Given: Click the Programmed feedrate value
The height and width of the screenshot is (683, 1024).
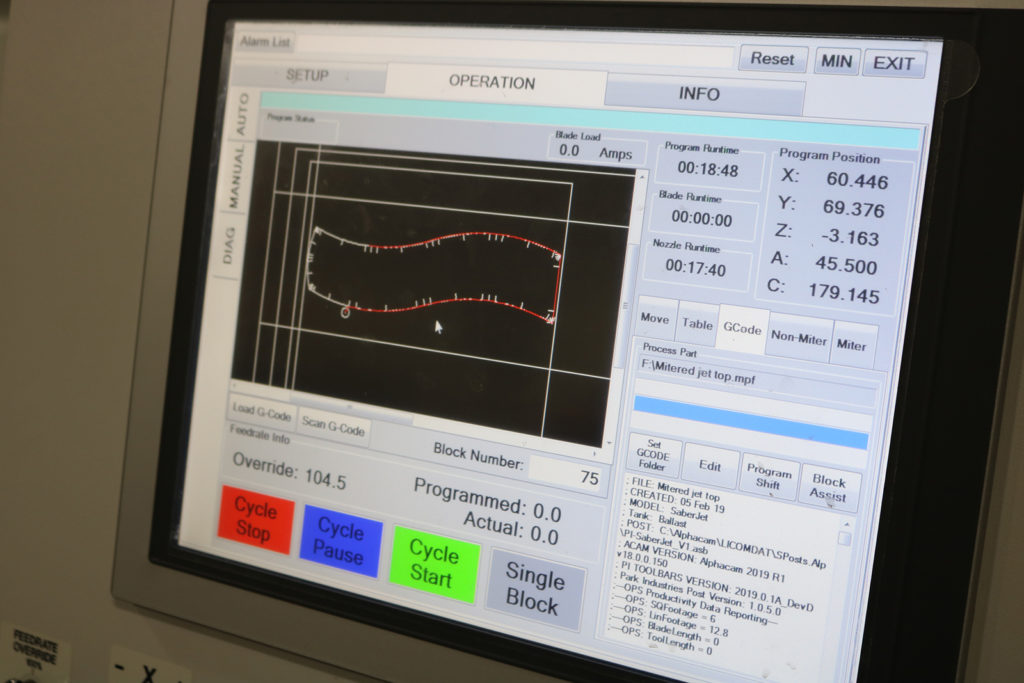Looking at the screenshot, I should pos(547,514).
